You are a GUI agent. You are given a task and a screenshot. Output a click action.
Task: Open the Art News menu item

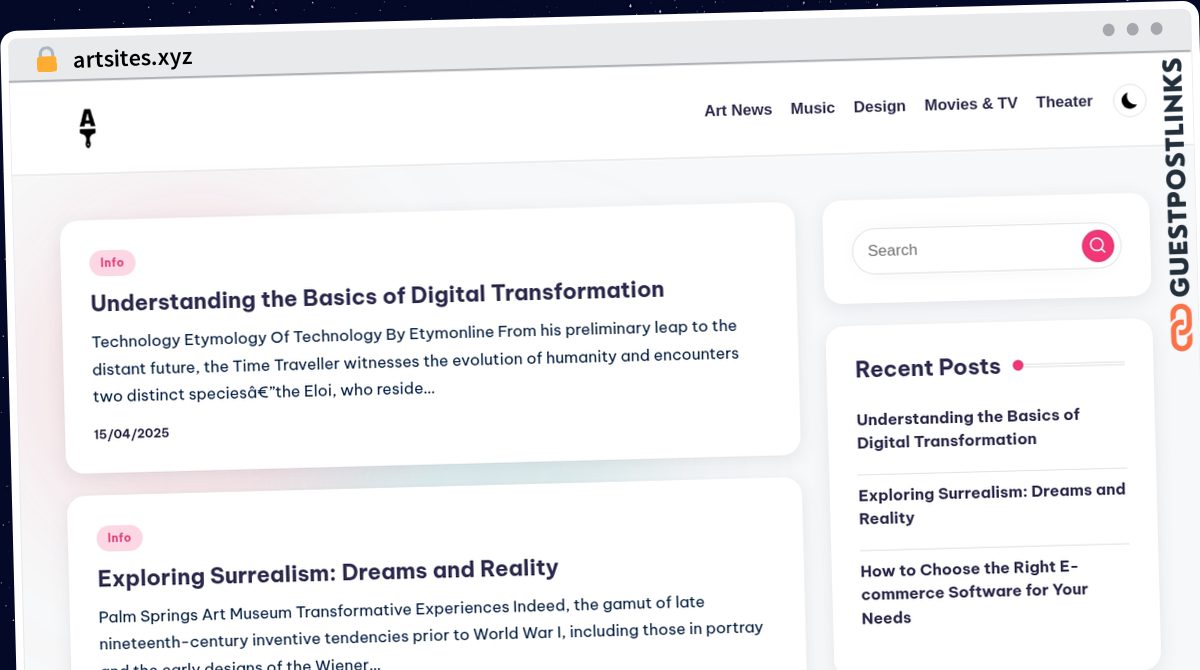pyautogui.click(x=738, y=110)
